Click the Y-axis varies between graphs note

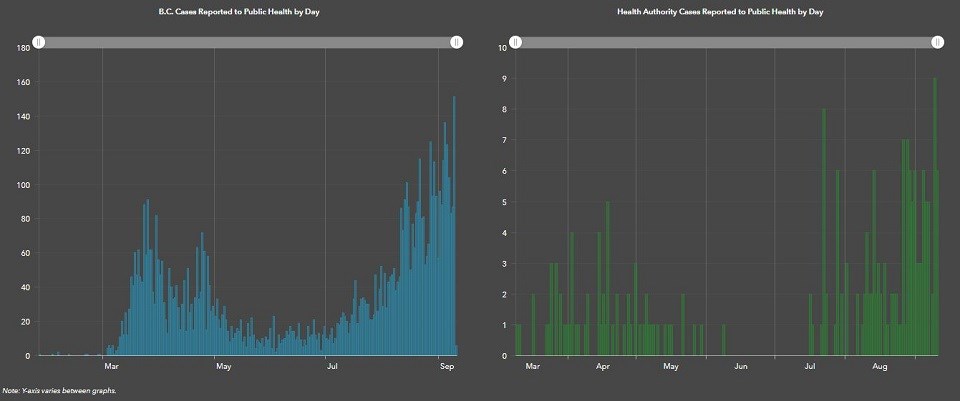coord(59,391)
